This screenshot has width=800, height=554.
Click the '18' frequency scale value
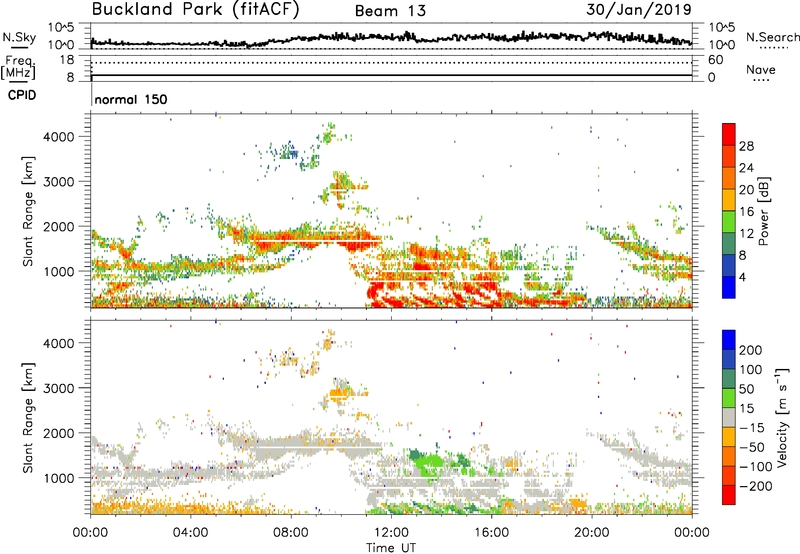[67, 60]
